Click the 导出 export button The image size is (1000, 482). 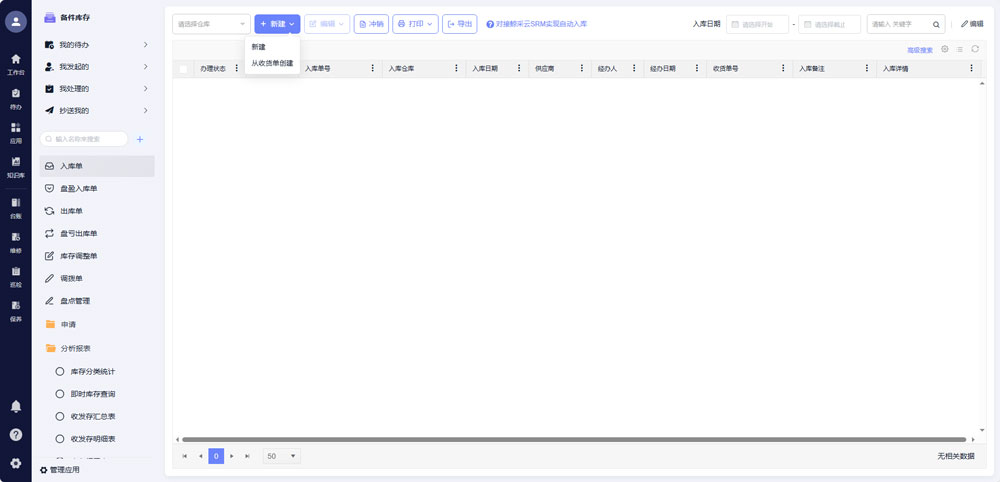(460, 24)
